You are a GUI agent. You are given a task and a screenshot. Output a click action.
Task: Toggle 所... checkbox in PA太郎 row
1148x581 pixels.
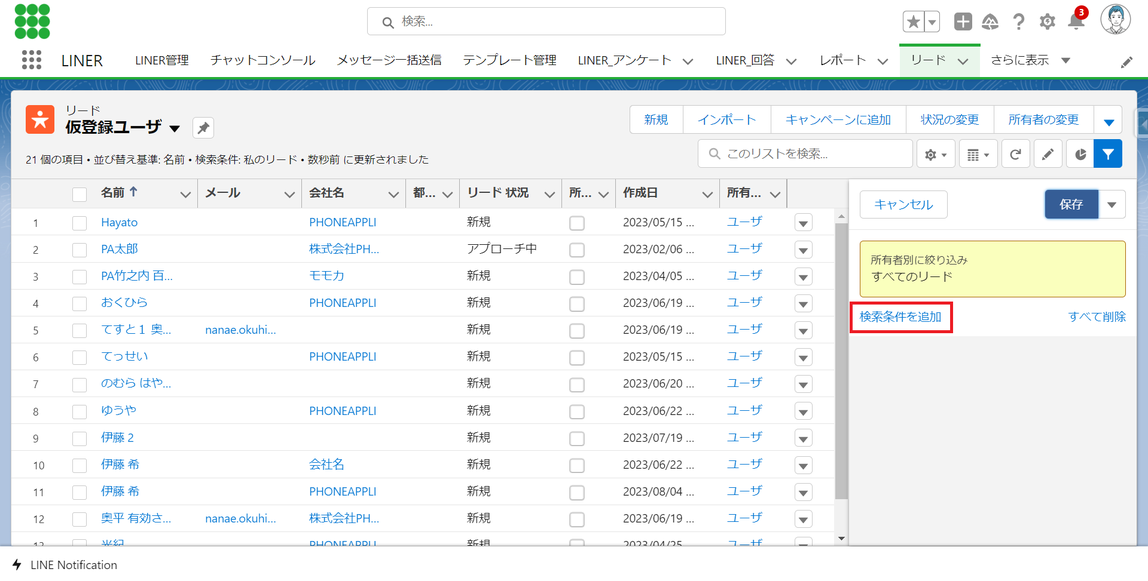point(577,250)
